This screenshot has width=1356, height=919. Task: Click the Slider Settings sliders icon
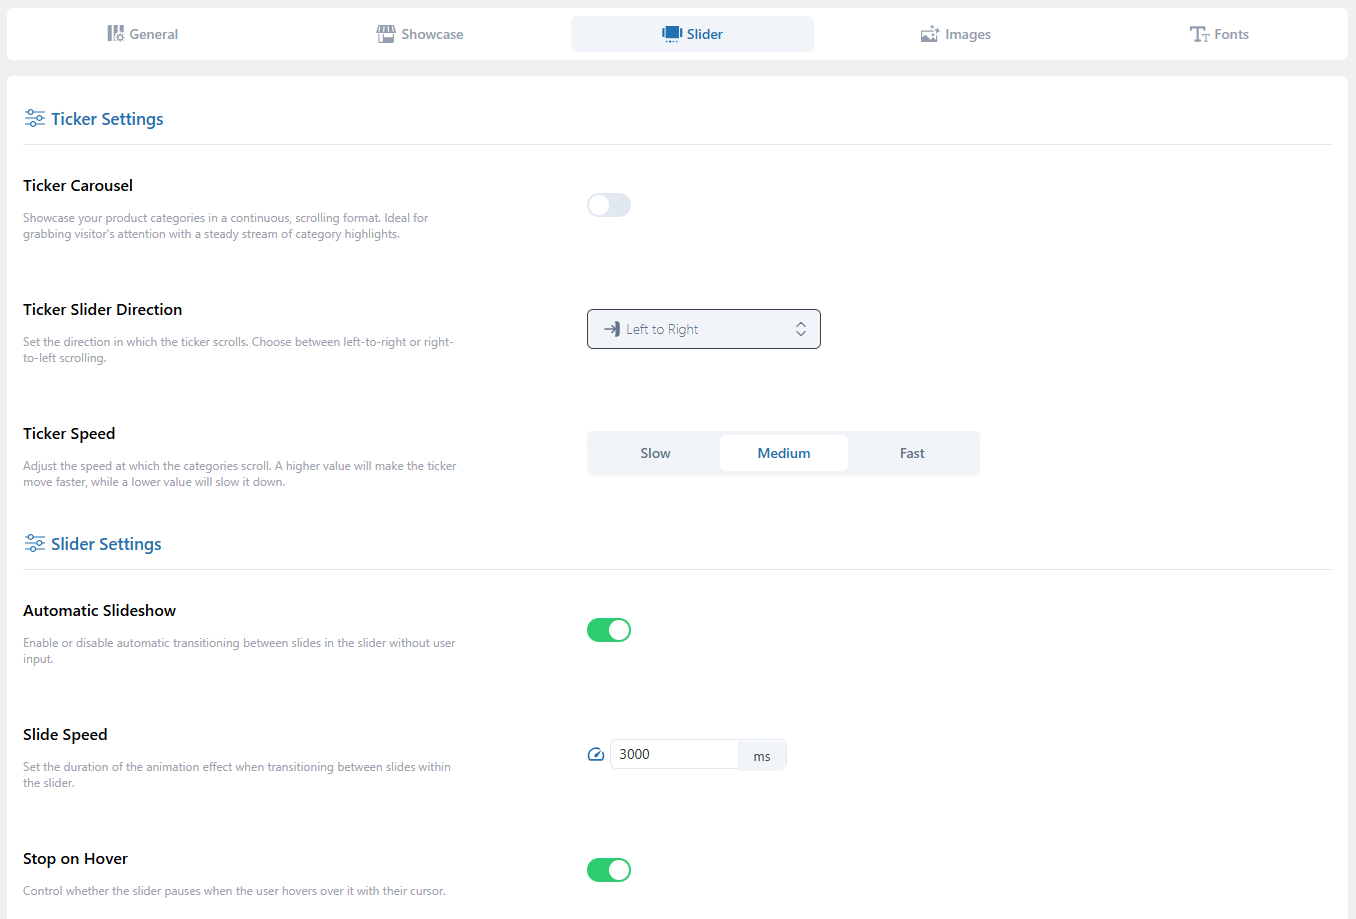click(x=35, y=544)
